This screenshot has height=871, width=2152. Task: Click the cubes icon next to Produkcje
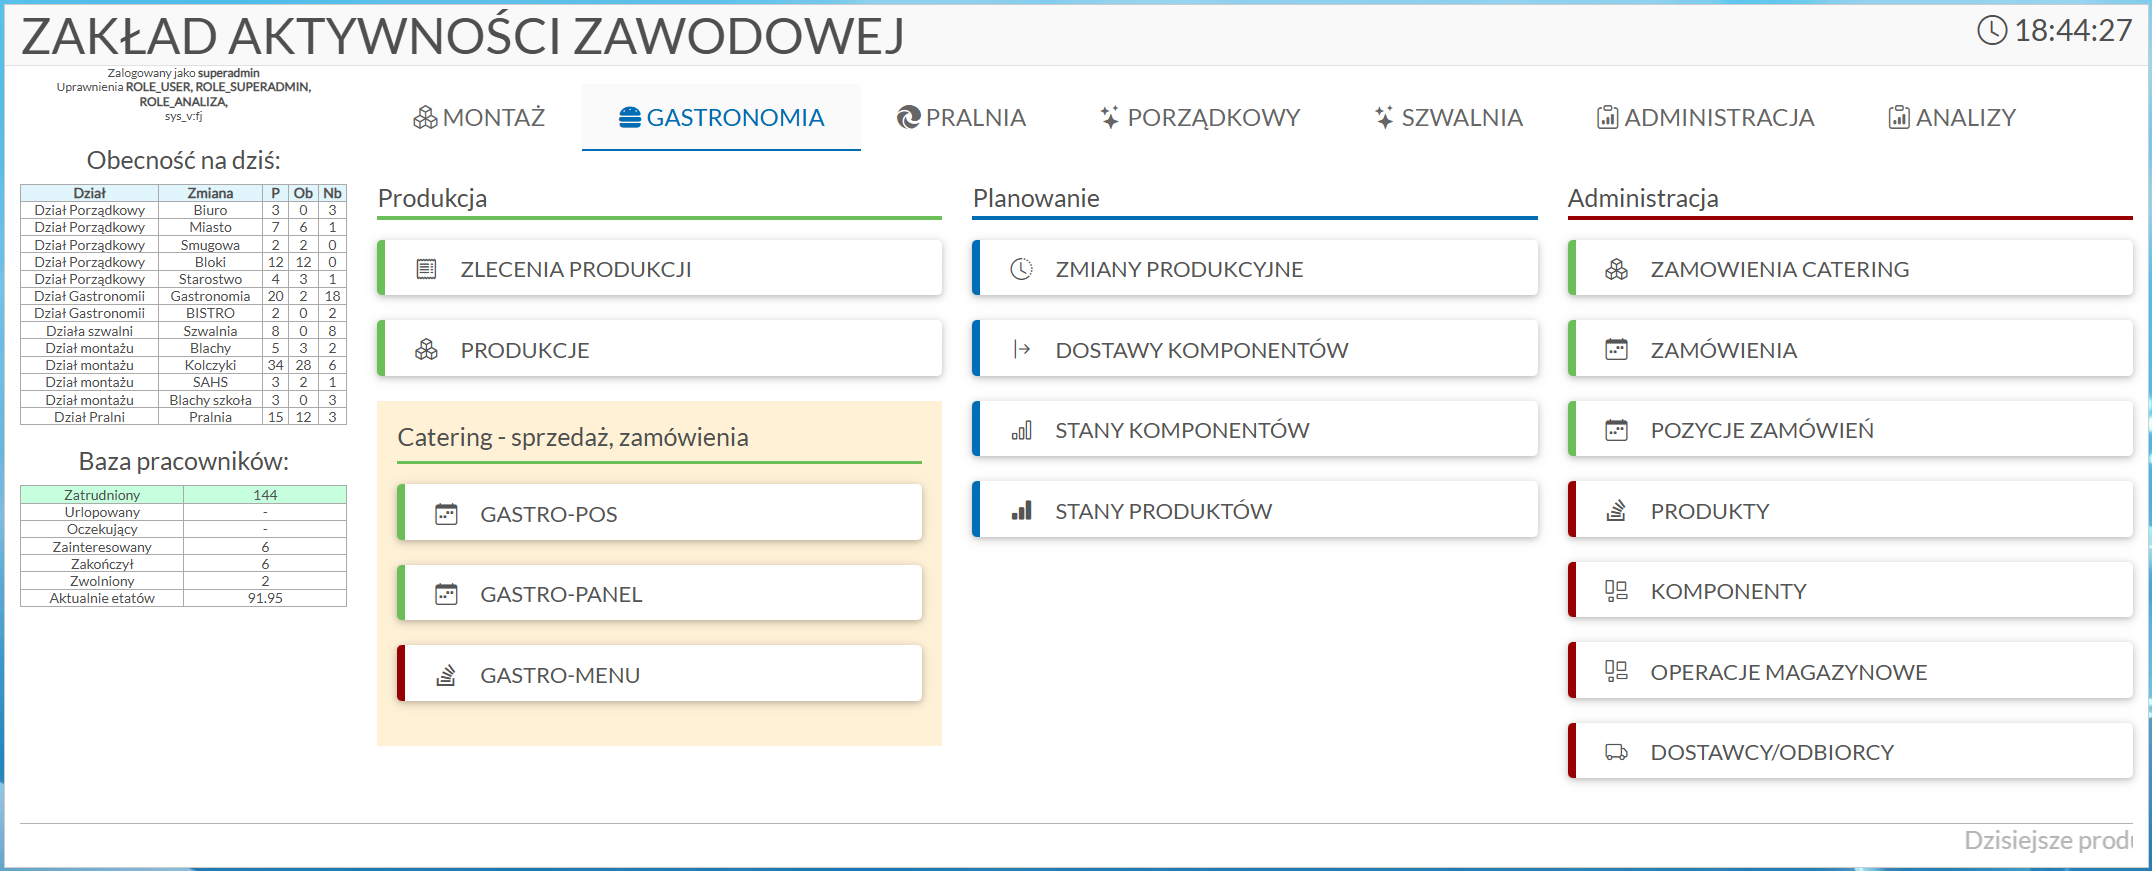point(426,350)
